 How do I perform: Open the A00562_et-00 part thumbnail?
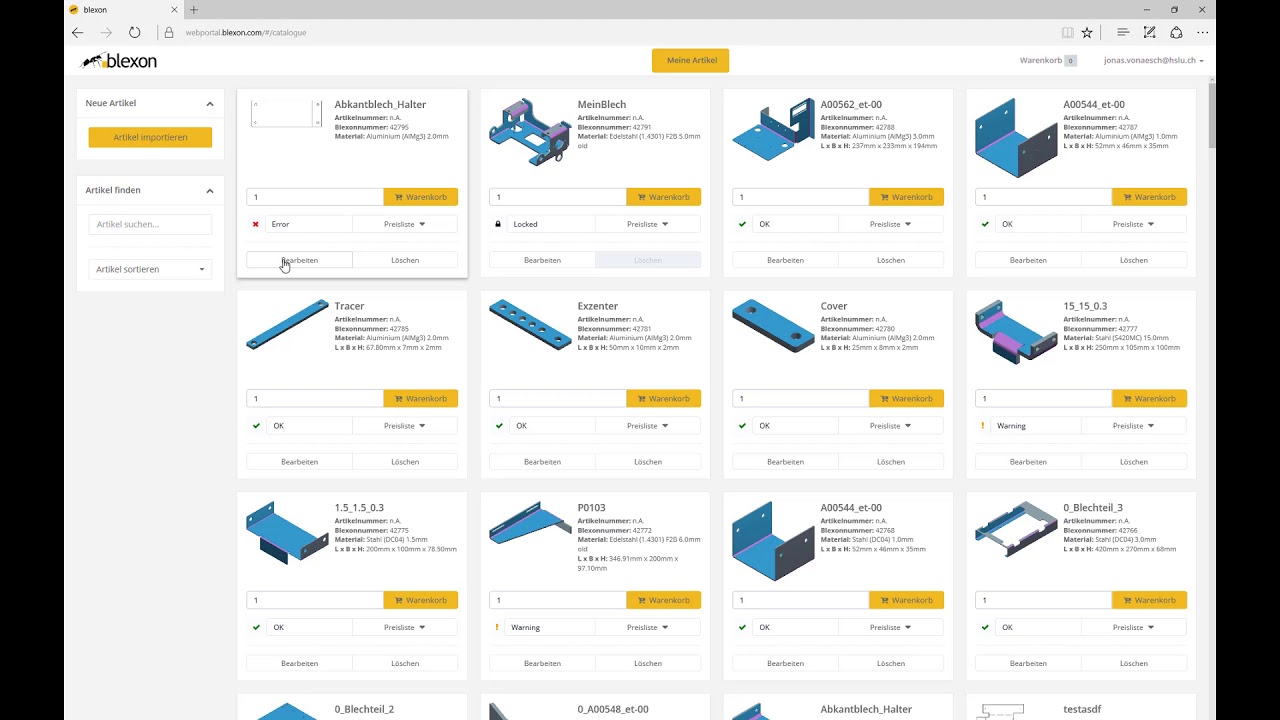coord(773,129)
